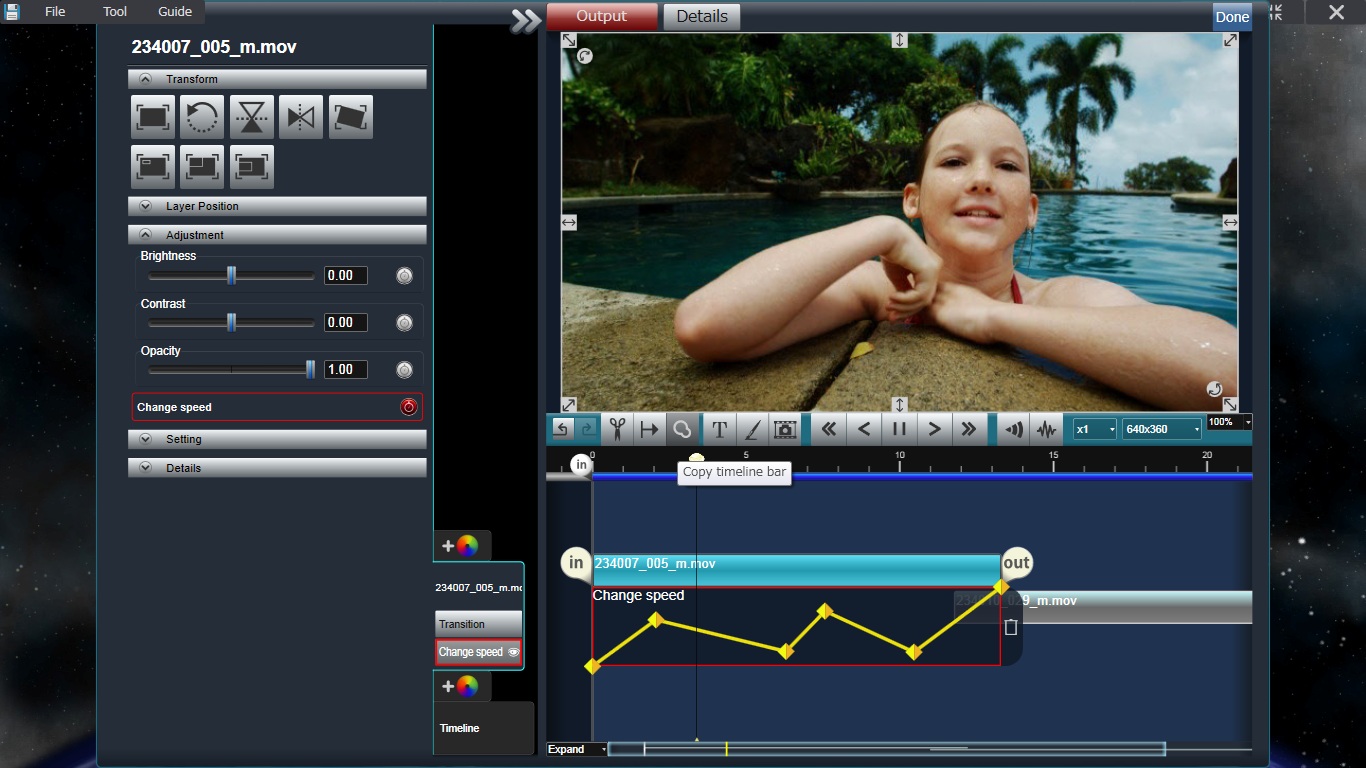Click the speaker volume icon

pos(1014,430)
